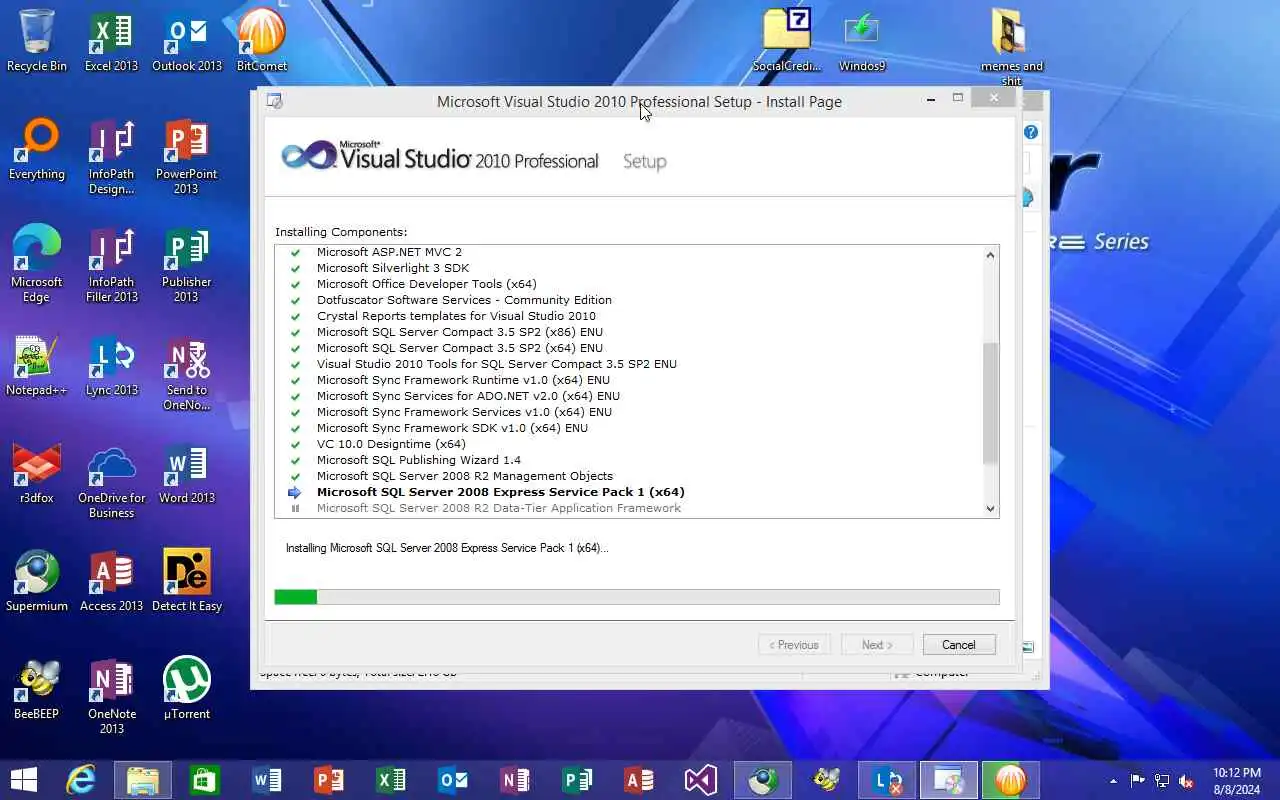Open Outlook 2013 desktop shortcut
This screenshot has width=1280, height=800.
coord(186,40)
